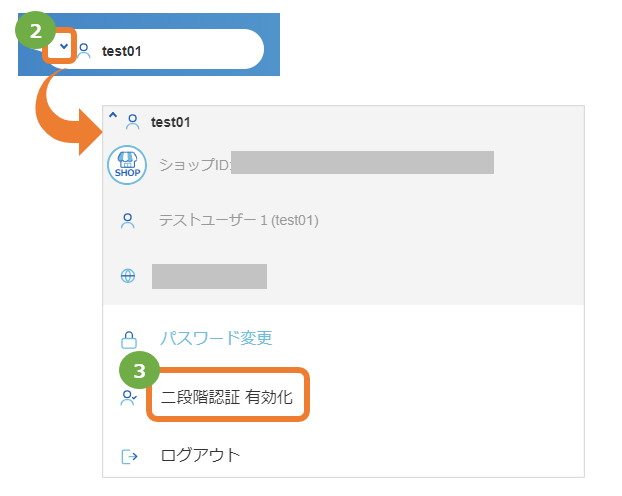Click the padlock icon for password change

coord(129,340)
